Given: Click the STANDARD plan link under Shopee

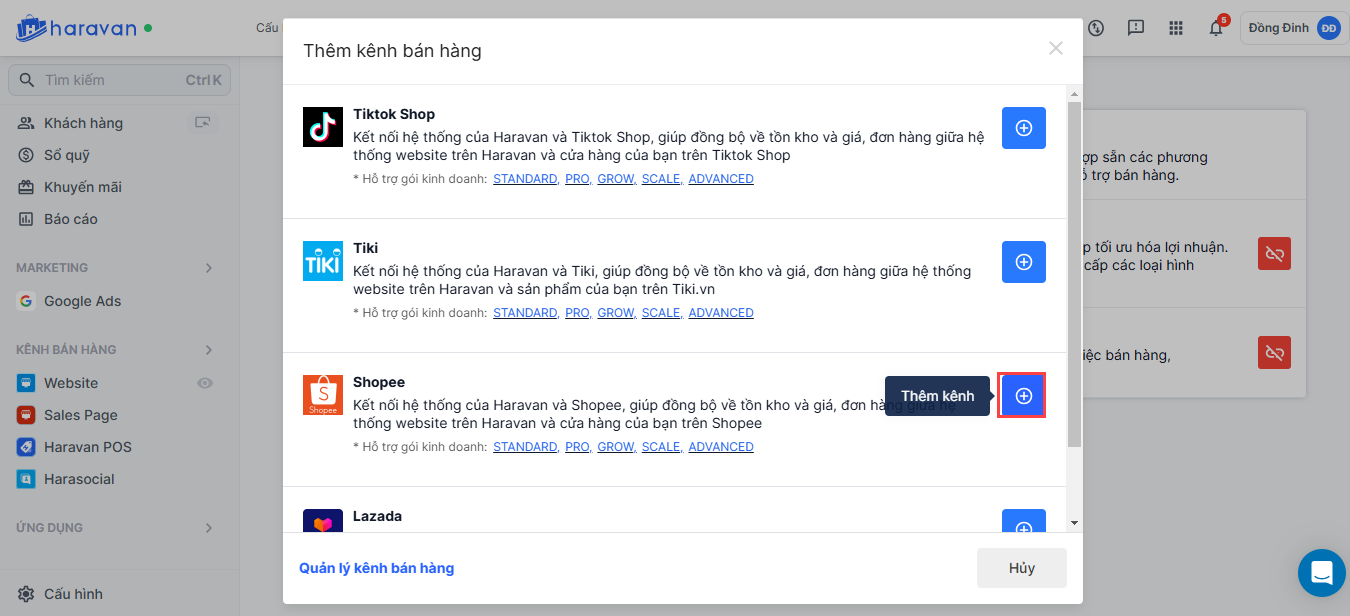Looking at the screenshot, I should [x=525, y=447].
